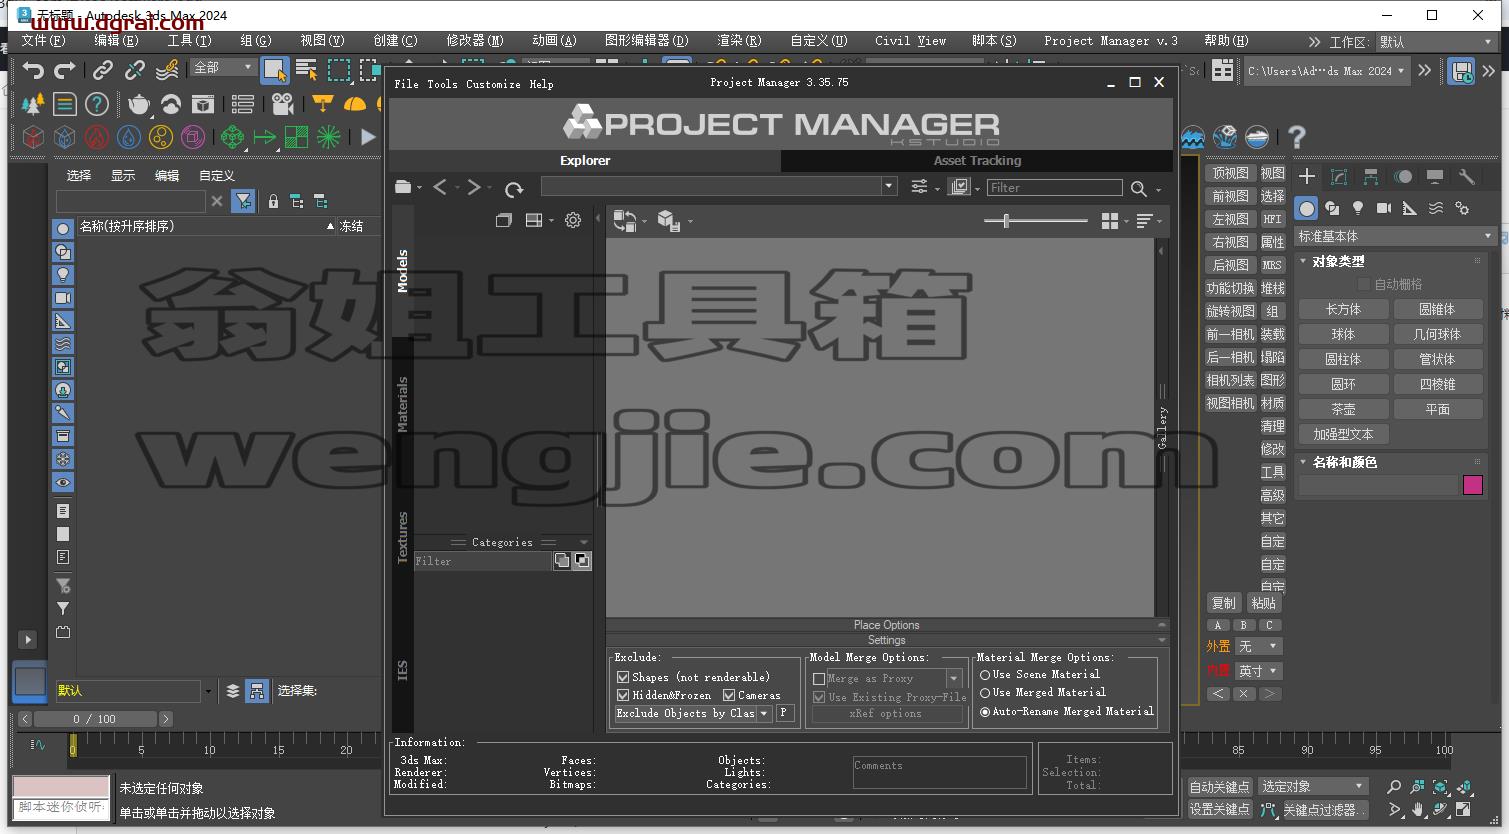Screen dimensions: 1509x834
Task: Select the Lights category bulb icon
Action: coord(1358,208)
